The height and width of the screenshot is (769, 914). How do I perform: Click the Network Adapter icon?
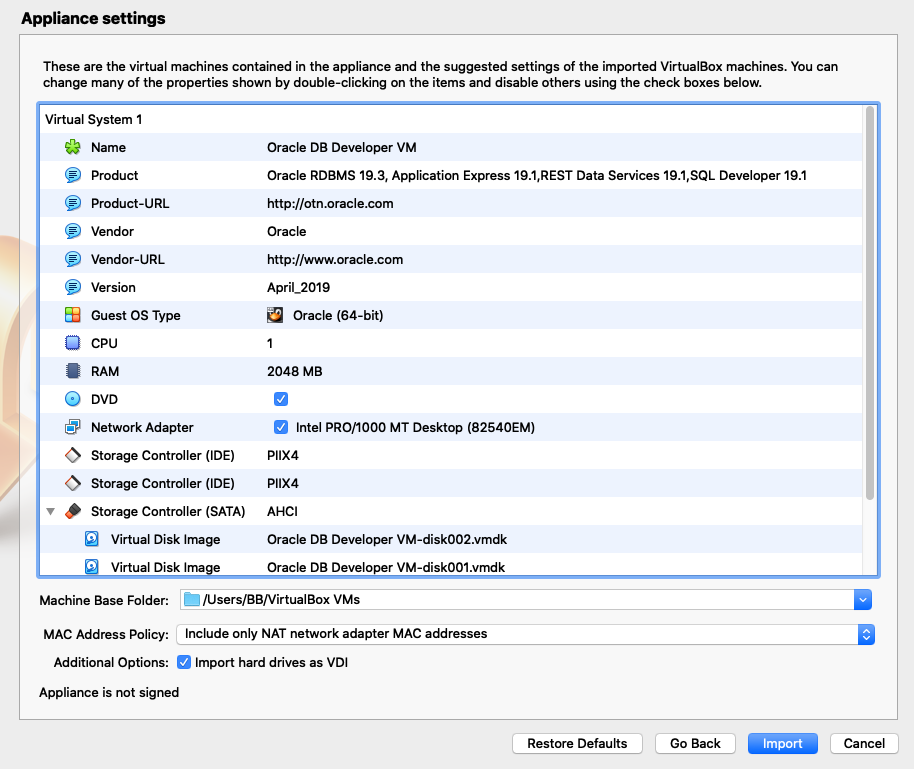point(72,427)
